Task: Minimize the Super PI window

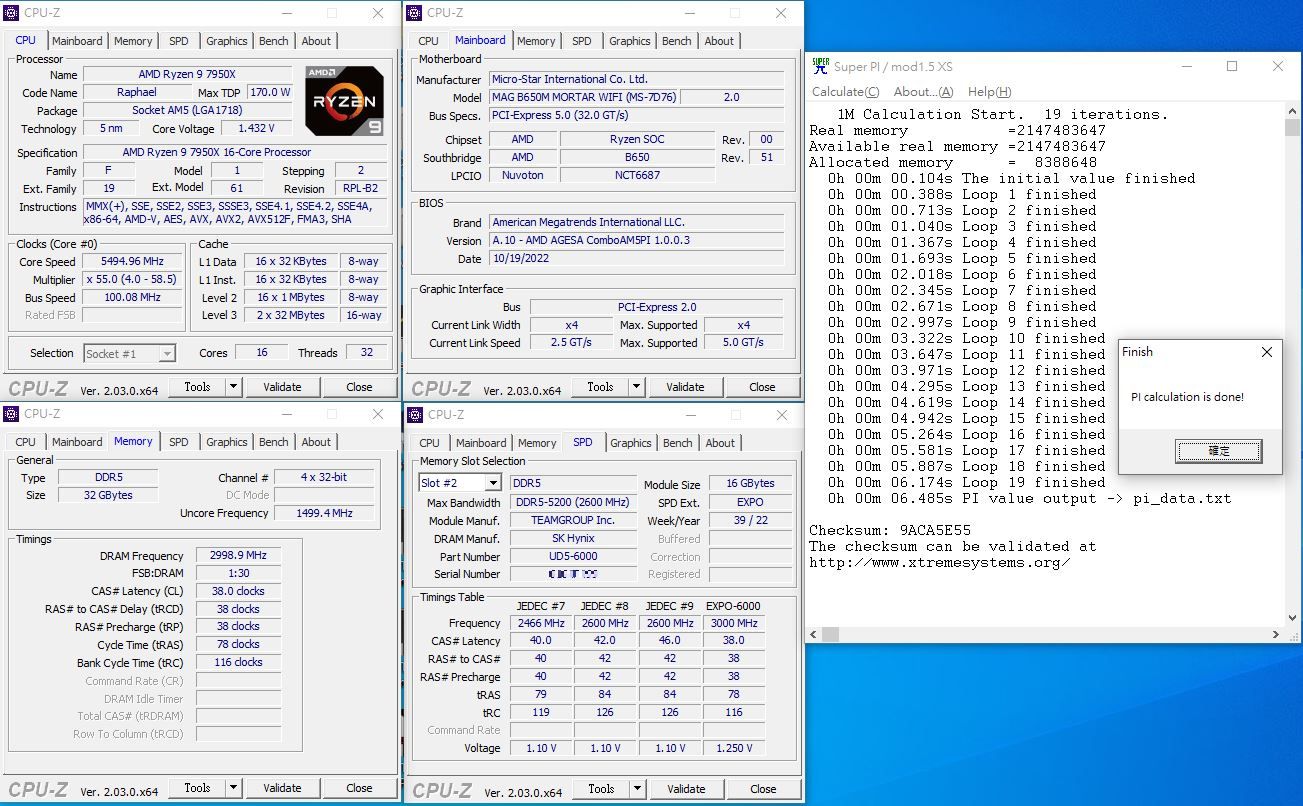Action: 1186,67
